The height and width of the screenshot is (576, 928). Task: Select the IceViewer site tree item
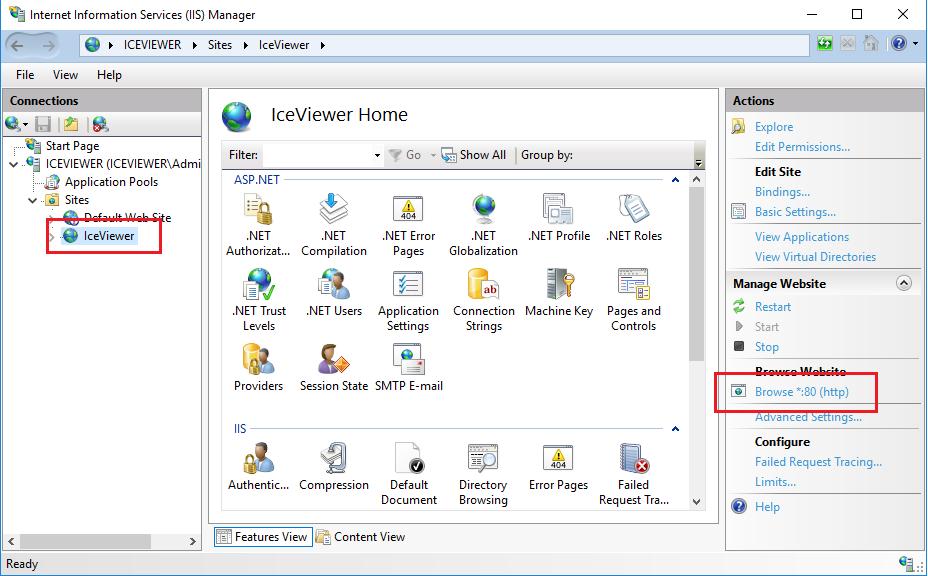(108, 236)
